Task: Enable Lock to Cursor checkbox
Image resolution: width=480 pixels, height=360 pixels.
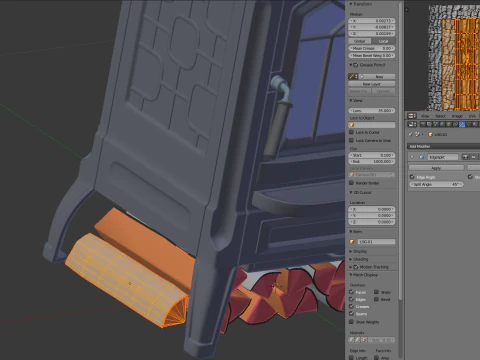Action: (x=351, y=132)
